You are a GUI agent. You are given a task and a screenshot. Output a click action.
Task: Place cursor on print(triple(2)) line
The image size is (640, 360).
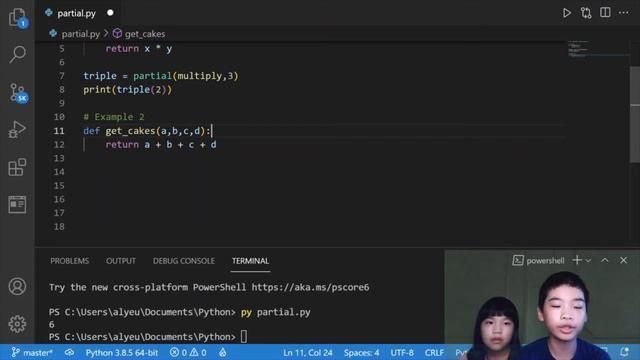tap(128, 89)
